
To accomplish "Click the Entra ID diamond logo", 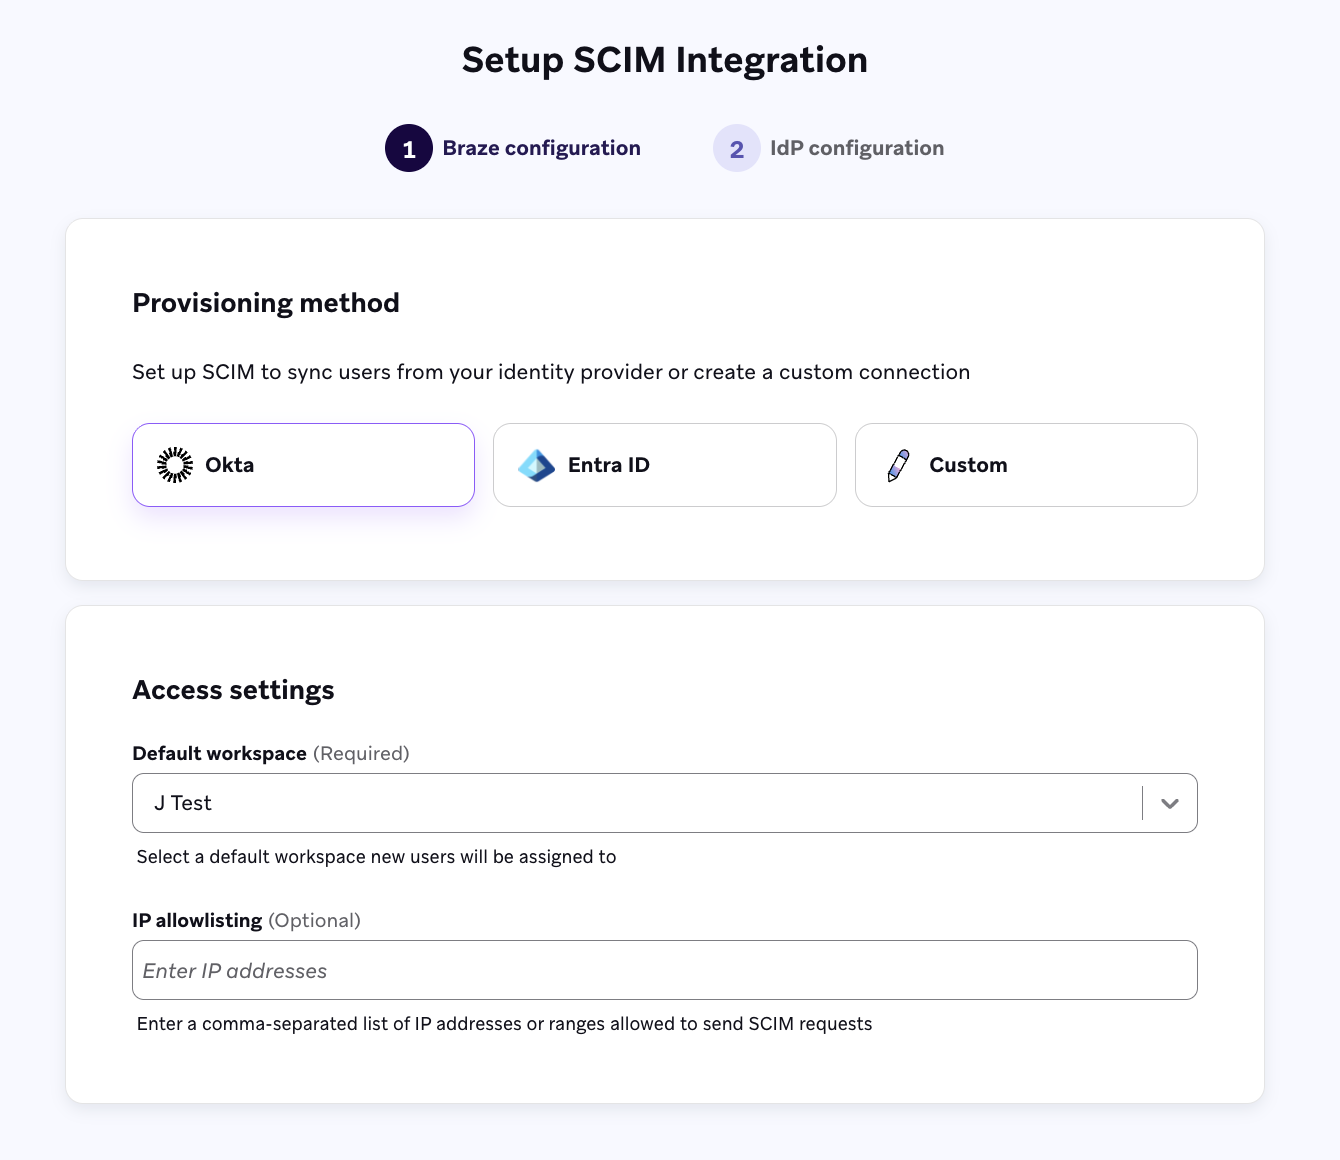I will click(x=536, y=464).
